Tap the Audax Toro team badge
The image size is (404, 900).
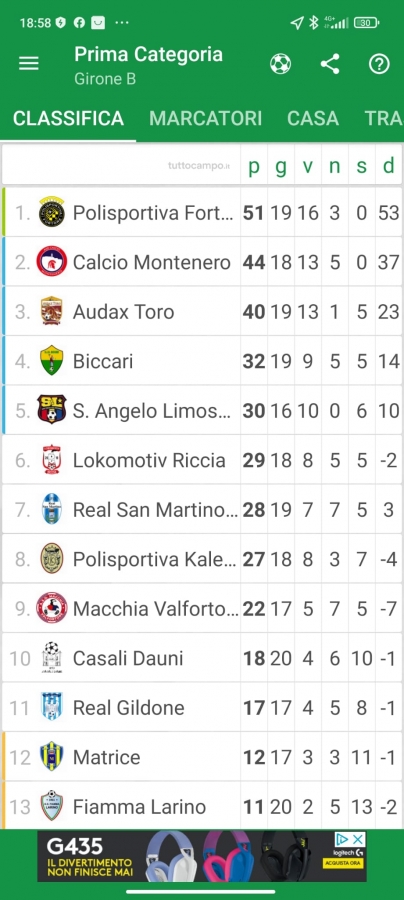52,311
